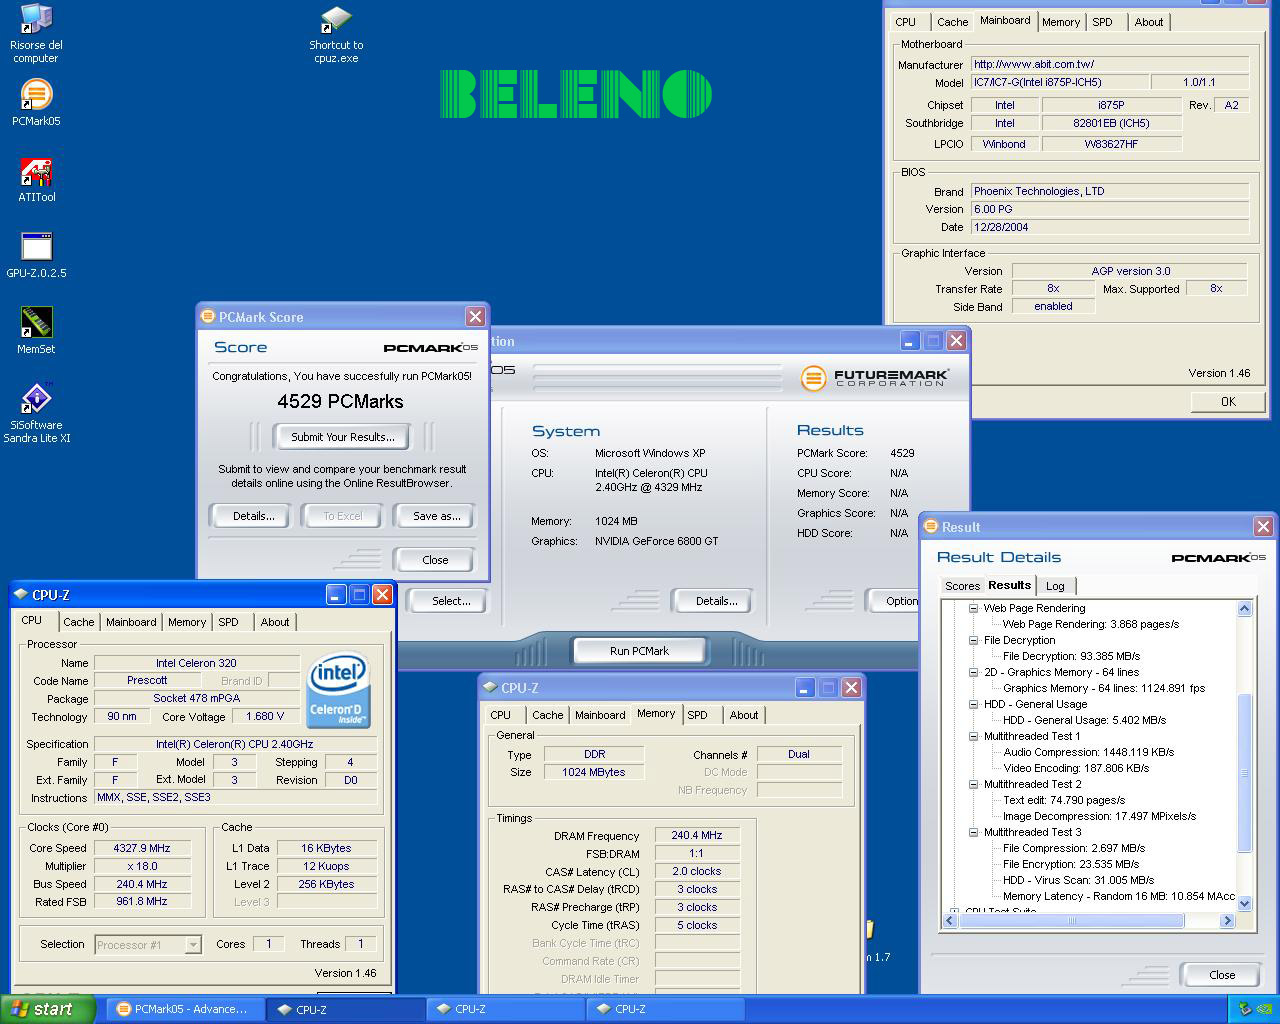Click up arrow of Result vertical scrollbar
This screenshot has width=1280, height=1024.
1245,608
